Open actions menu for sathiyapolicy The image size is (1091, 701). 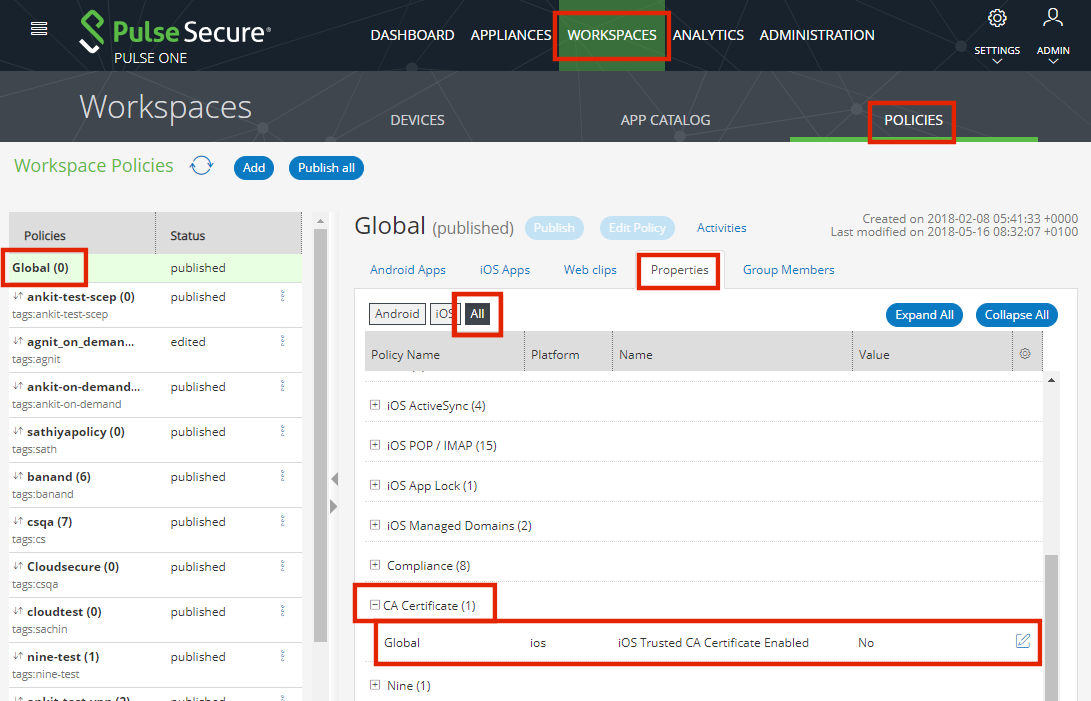pos(282,431)
